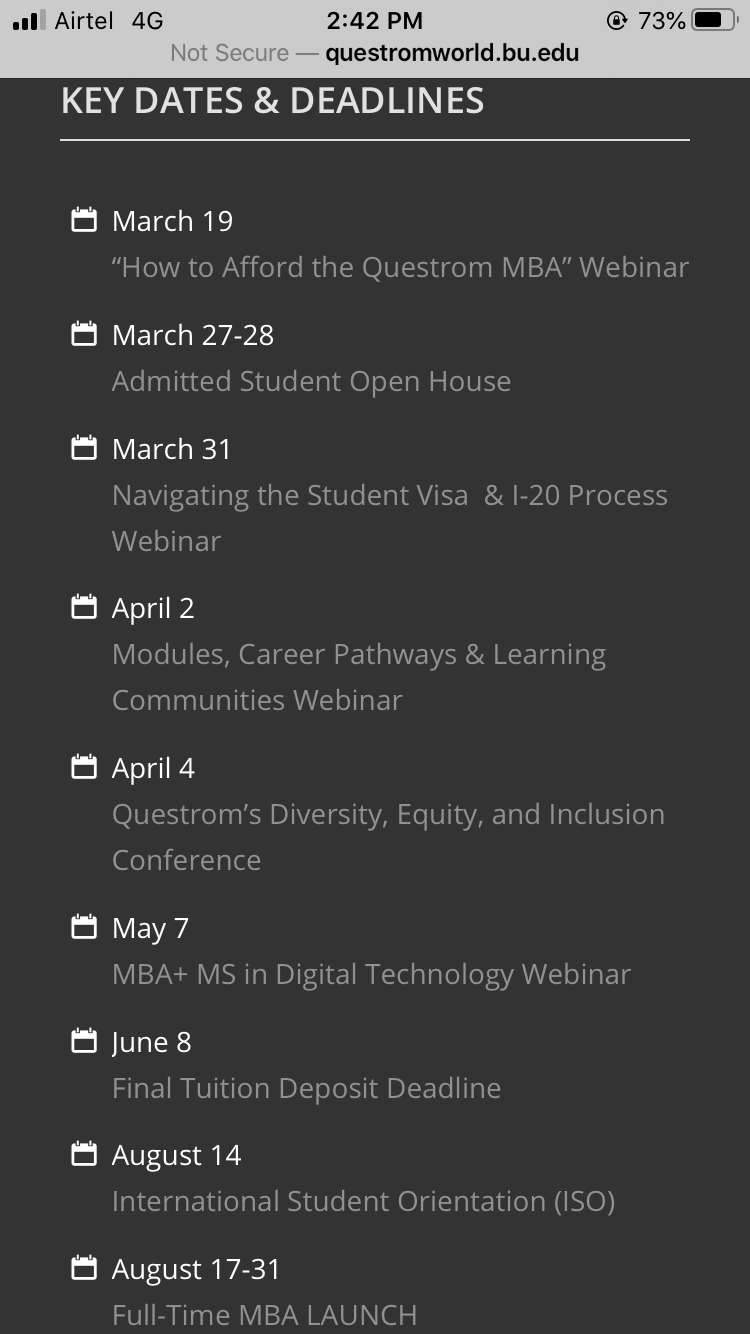Tap the battery icon in status bar
The image size is (750, 1334).
713,20
